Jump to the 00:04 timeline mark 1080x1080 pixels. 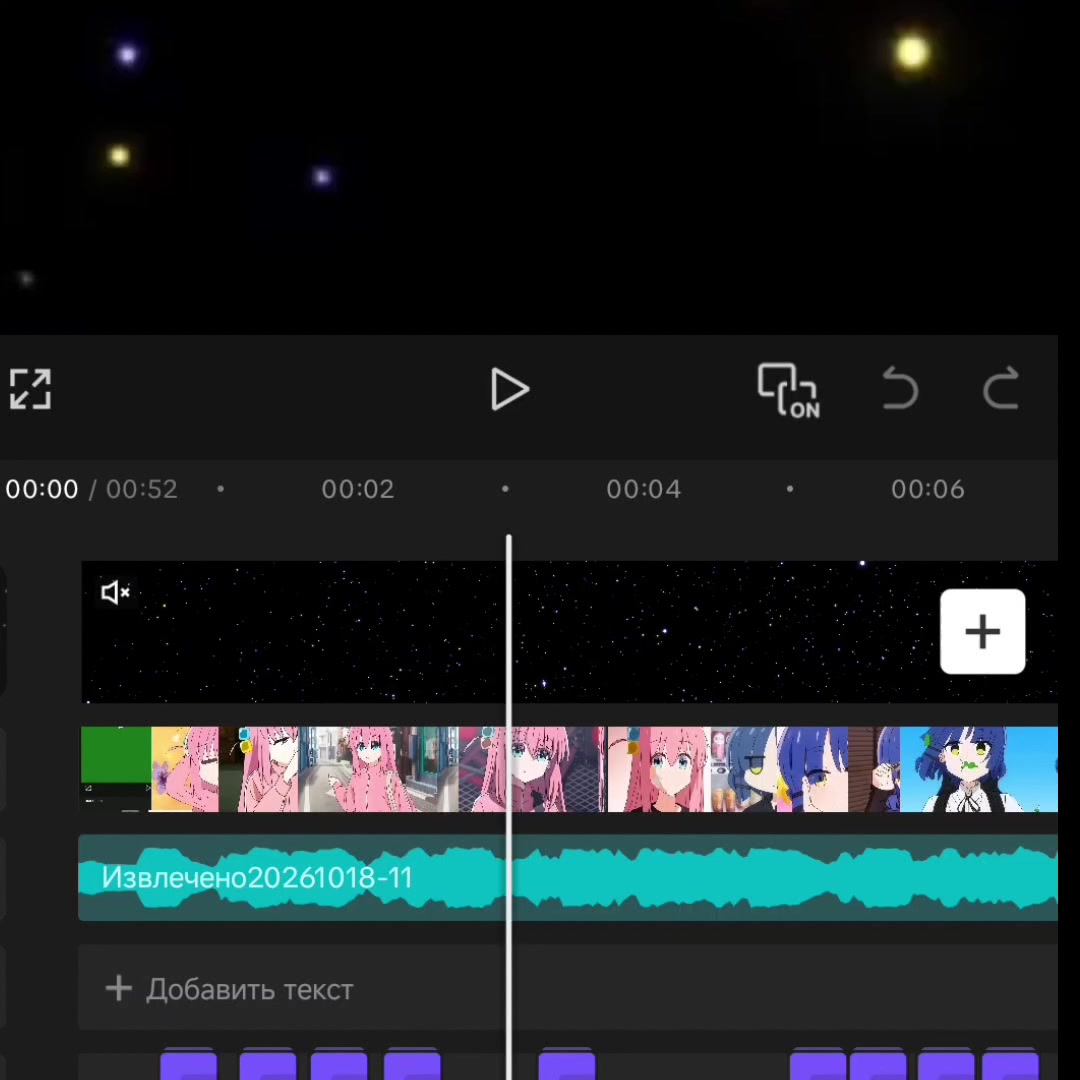coord(643,489)
